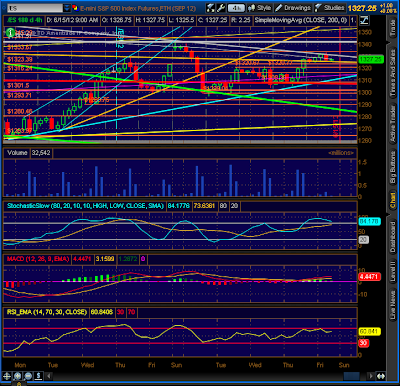Image resolution: width=400 pixels, height=386 pixels.
Task: Open the Drawings menu
Action: point(293,8)
